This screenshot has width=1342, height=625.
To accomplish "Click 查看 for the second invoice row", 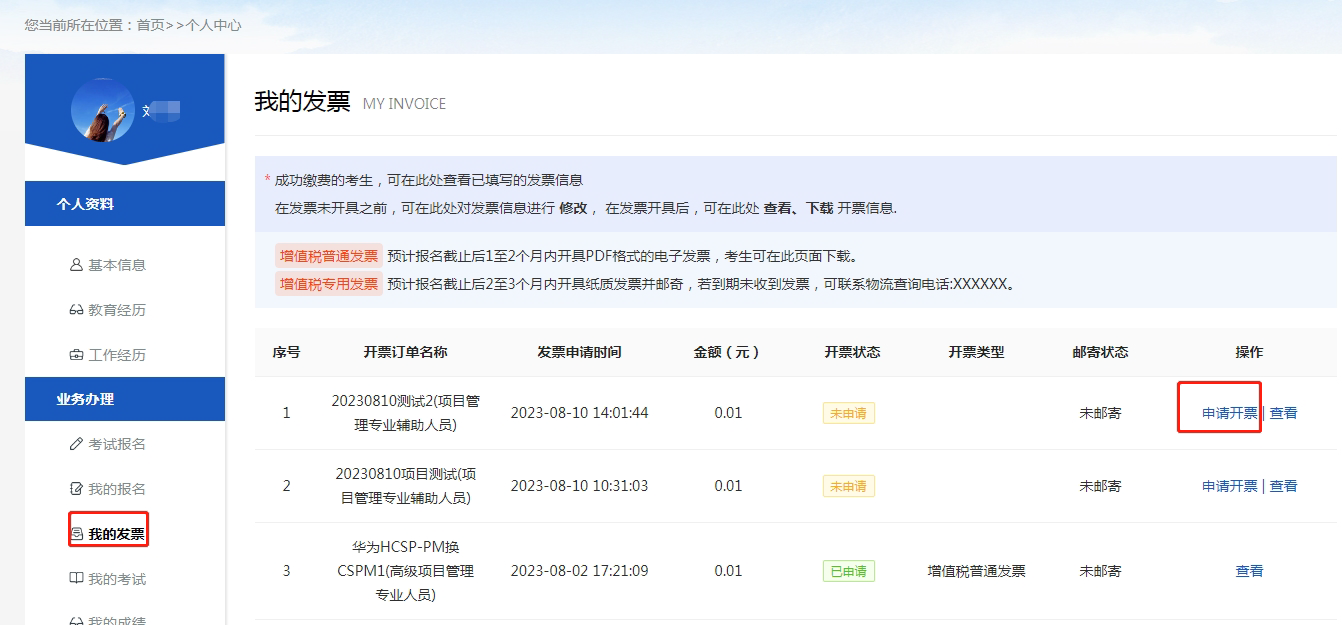I will 1283,486.
